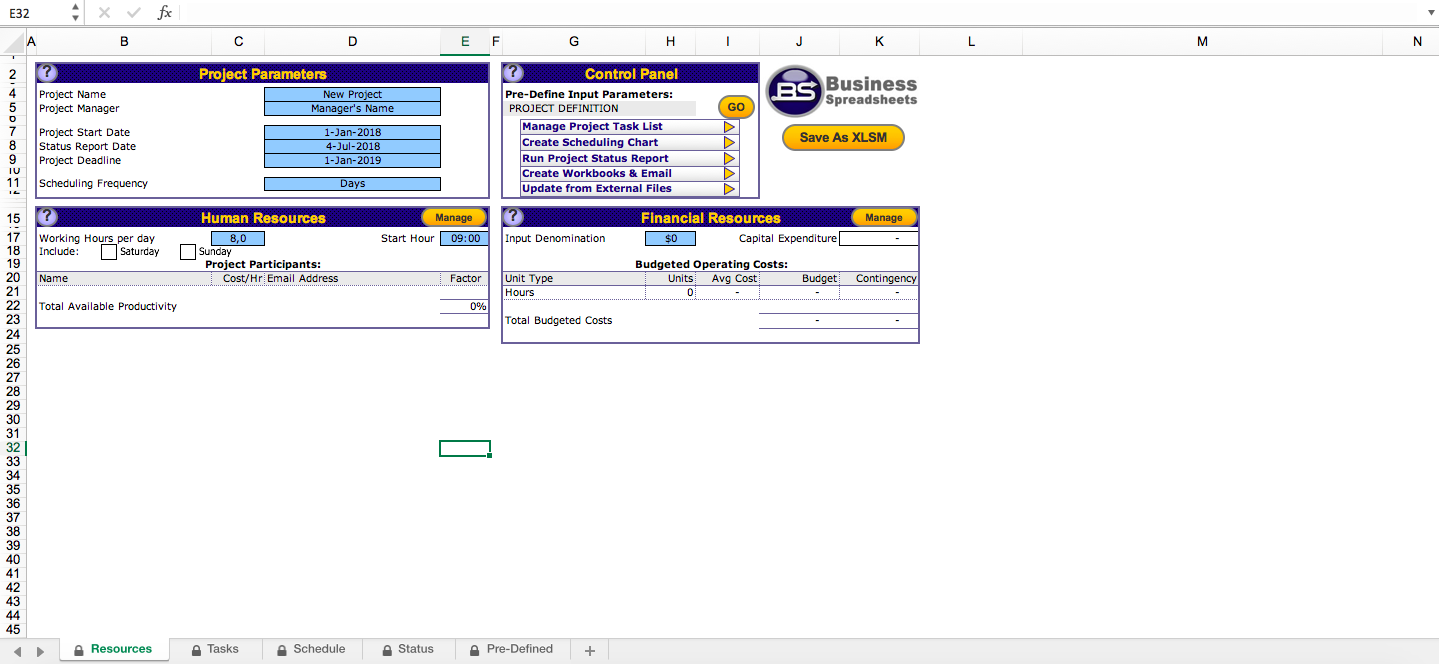This screenshot has height=664, width=1439.
Task: Open the PROJECT DEFINITION parameters list
Action: 600,107
